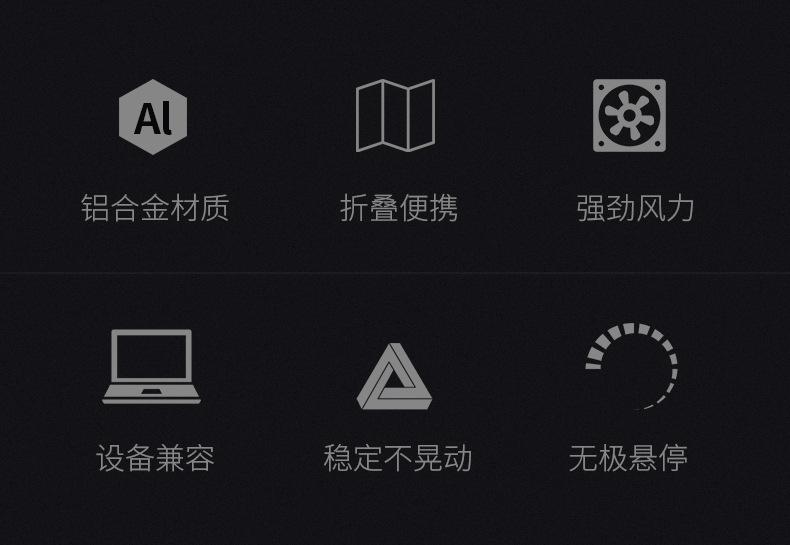Viewport: 790px width, 545px height.
Task: Open the 折叠便携 label
Action: (399, 208)
